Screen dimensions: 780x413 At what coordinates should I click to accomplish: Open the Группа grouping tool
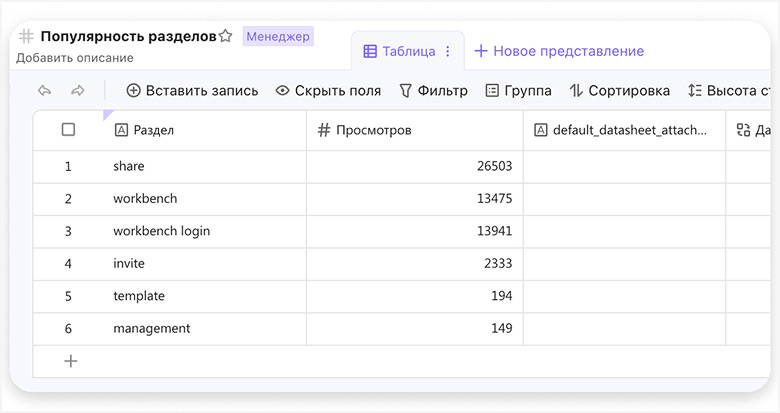click(x=518, y=91)
